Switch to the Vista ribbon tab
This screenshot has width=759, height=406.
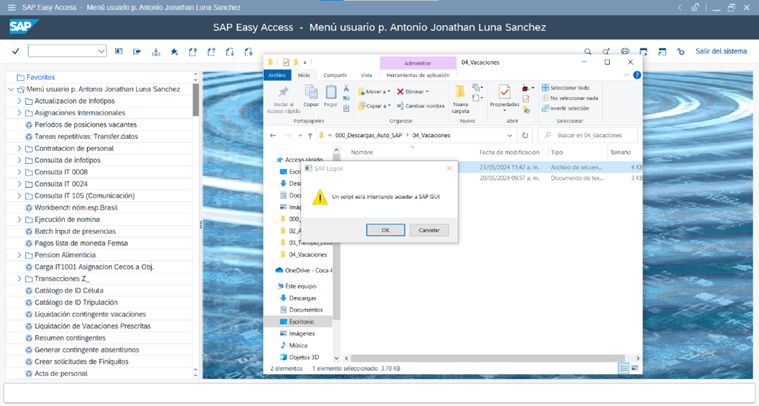(366, 75)
